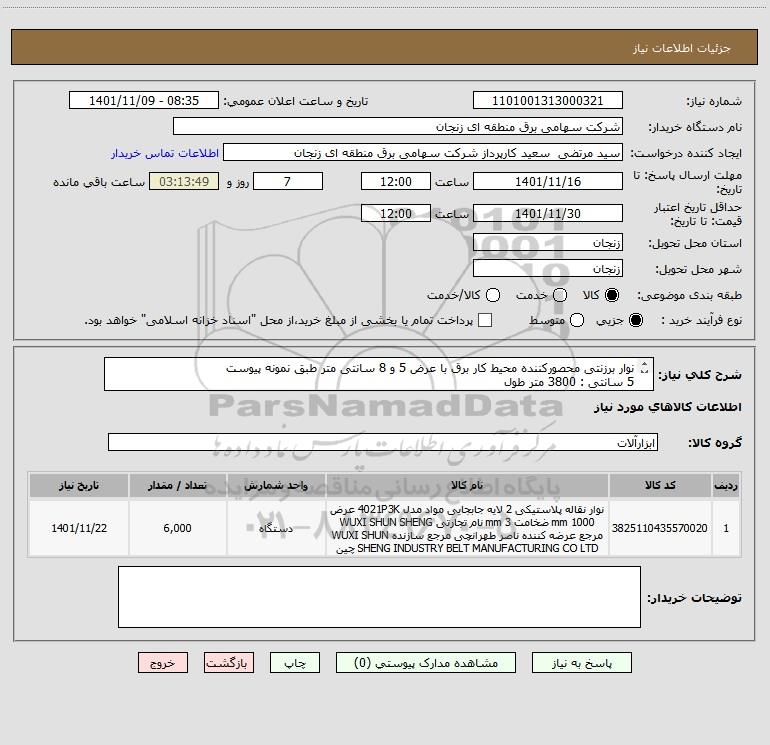Viewport: 770px width, 745px height.
Task: Click the remaining time 03:13:49 field
Action: click(184, 181)
